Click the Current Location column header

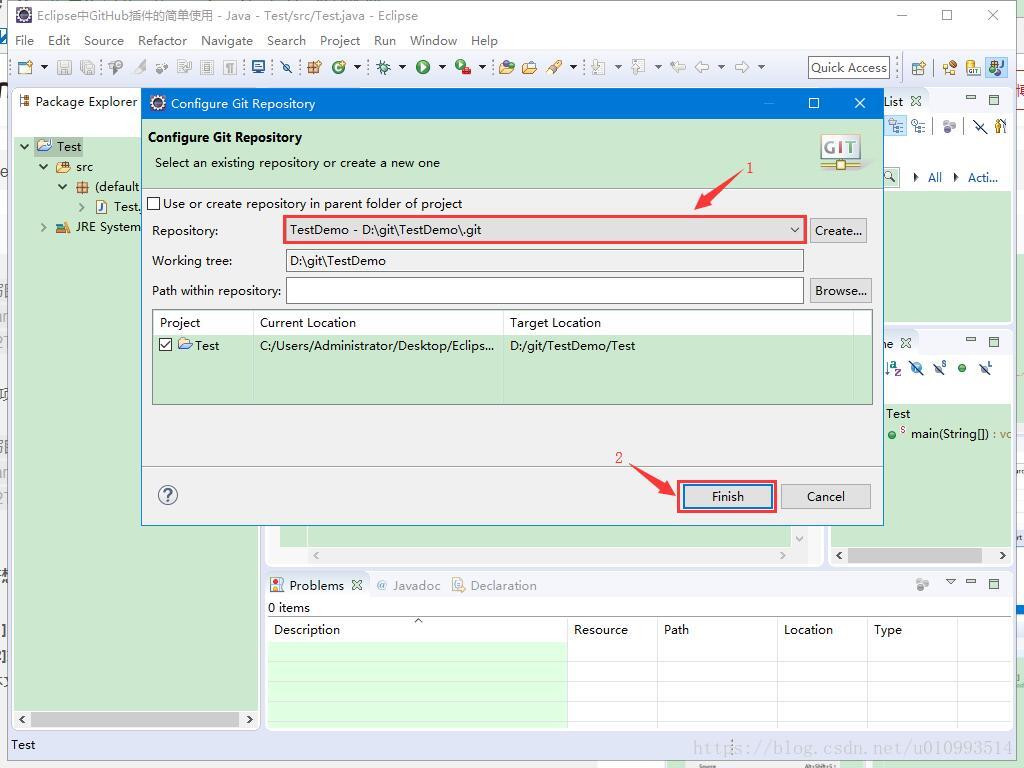coord(378,323)
